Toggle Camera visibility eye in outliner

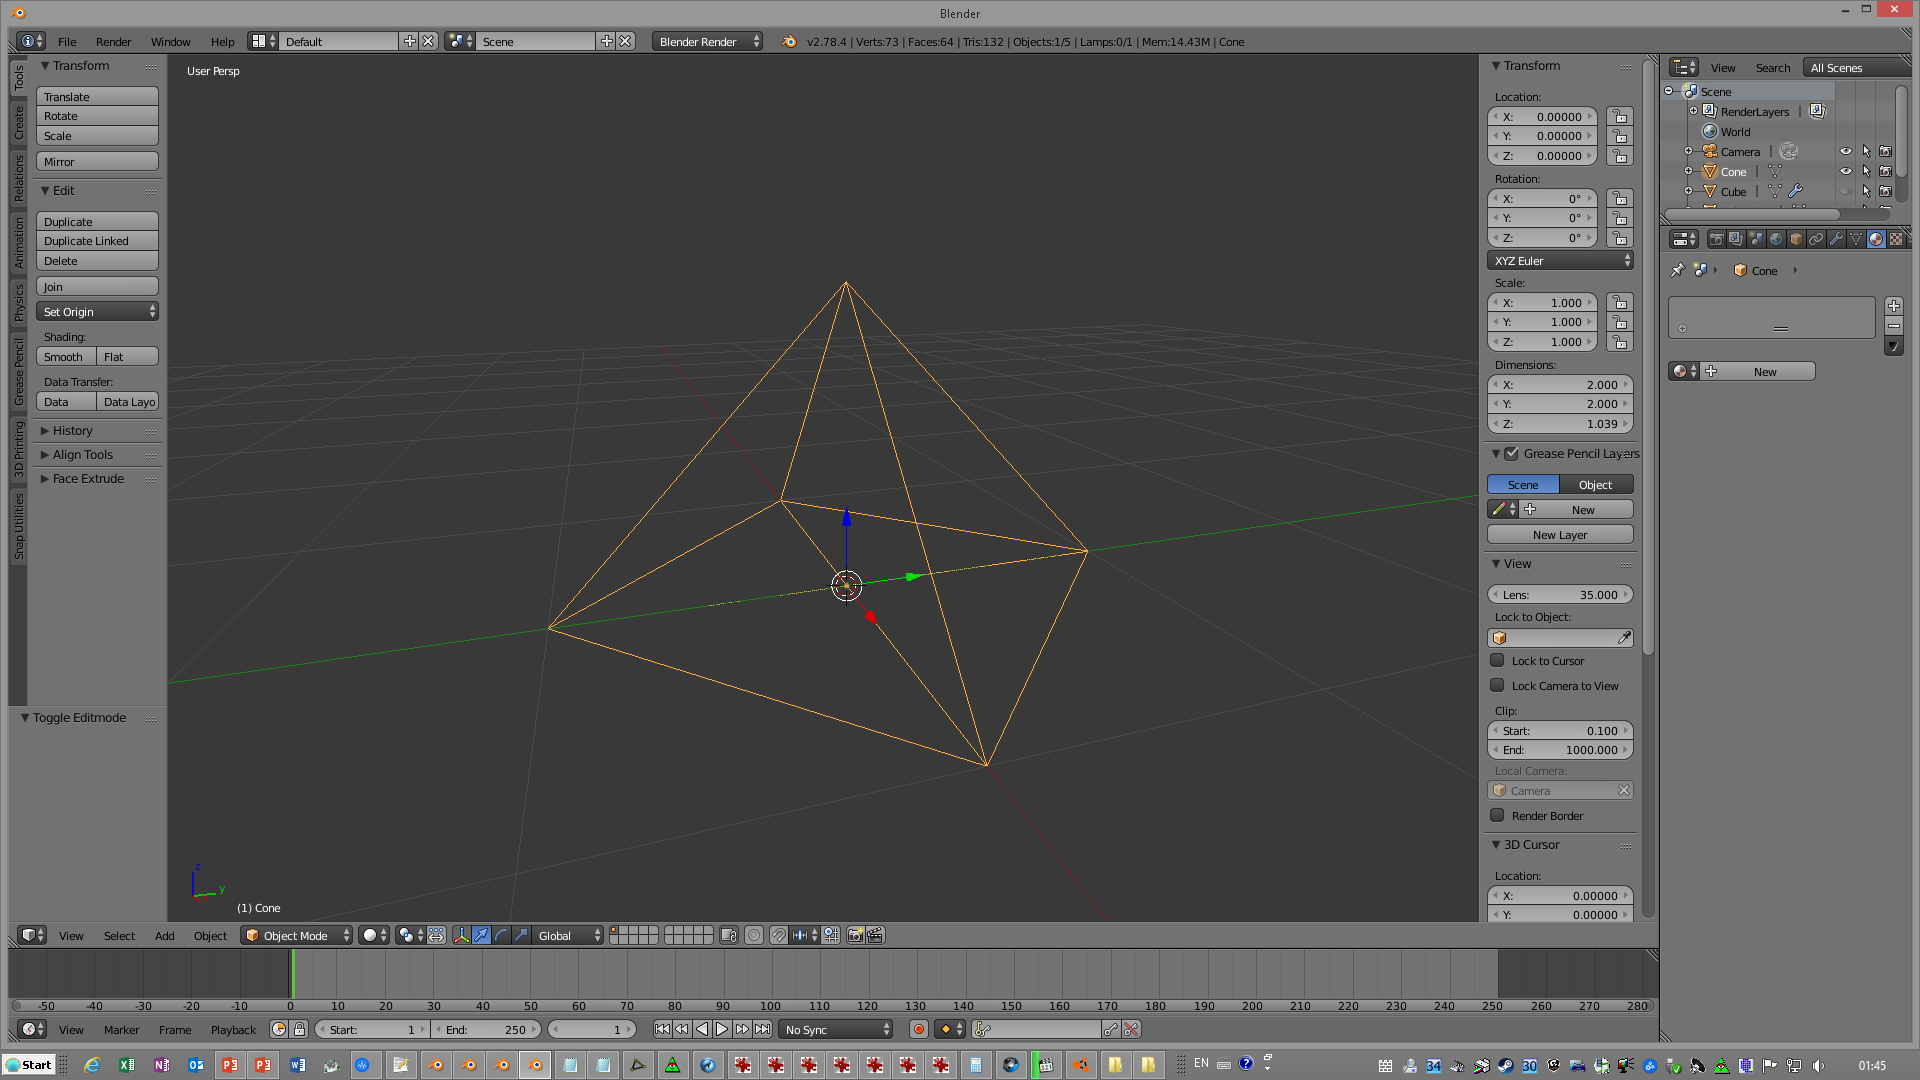(1846, 151)
